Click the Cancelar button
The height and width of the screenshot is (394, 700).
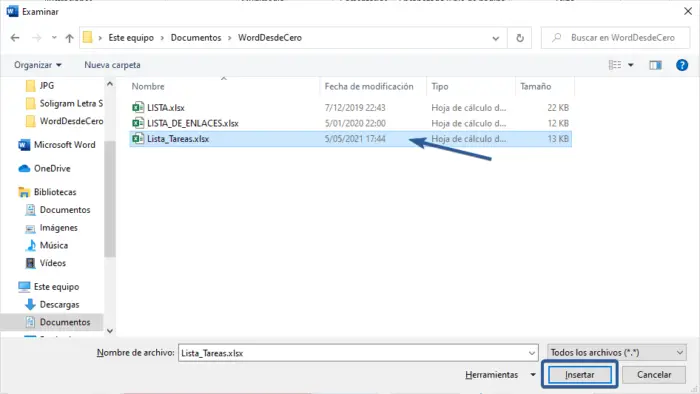[x=654, y=375]
